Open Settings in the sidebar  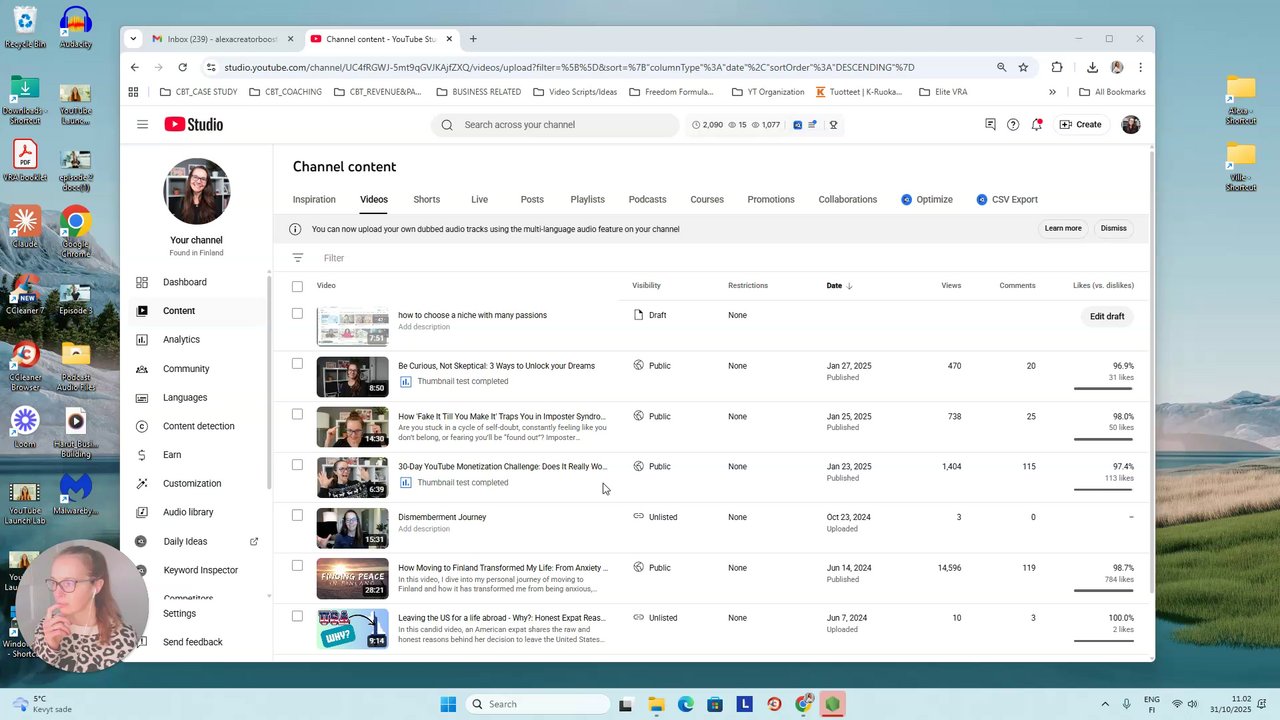[x=180, y=613]
